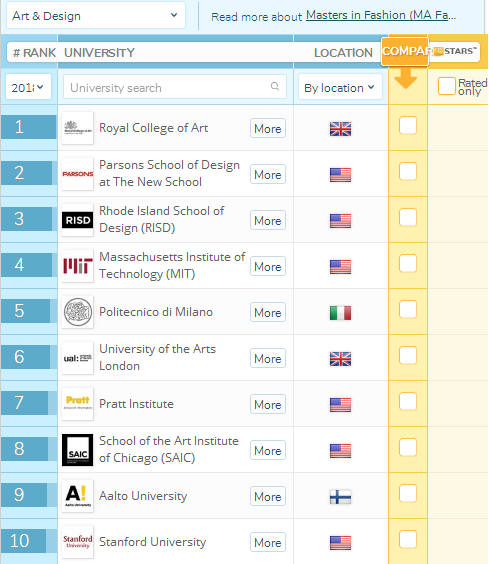Click More for Aalto University
The image size is (489, 564).
pyautogui.click(x=268, y=497)
